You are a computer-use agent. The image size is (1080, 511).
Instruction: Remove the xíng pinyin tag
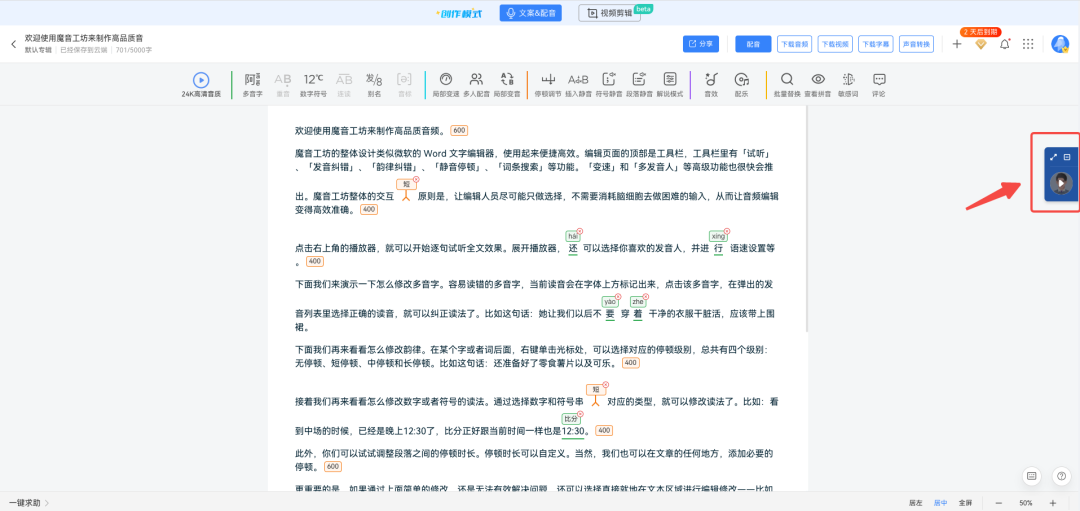(x=727, y=231)
